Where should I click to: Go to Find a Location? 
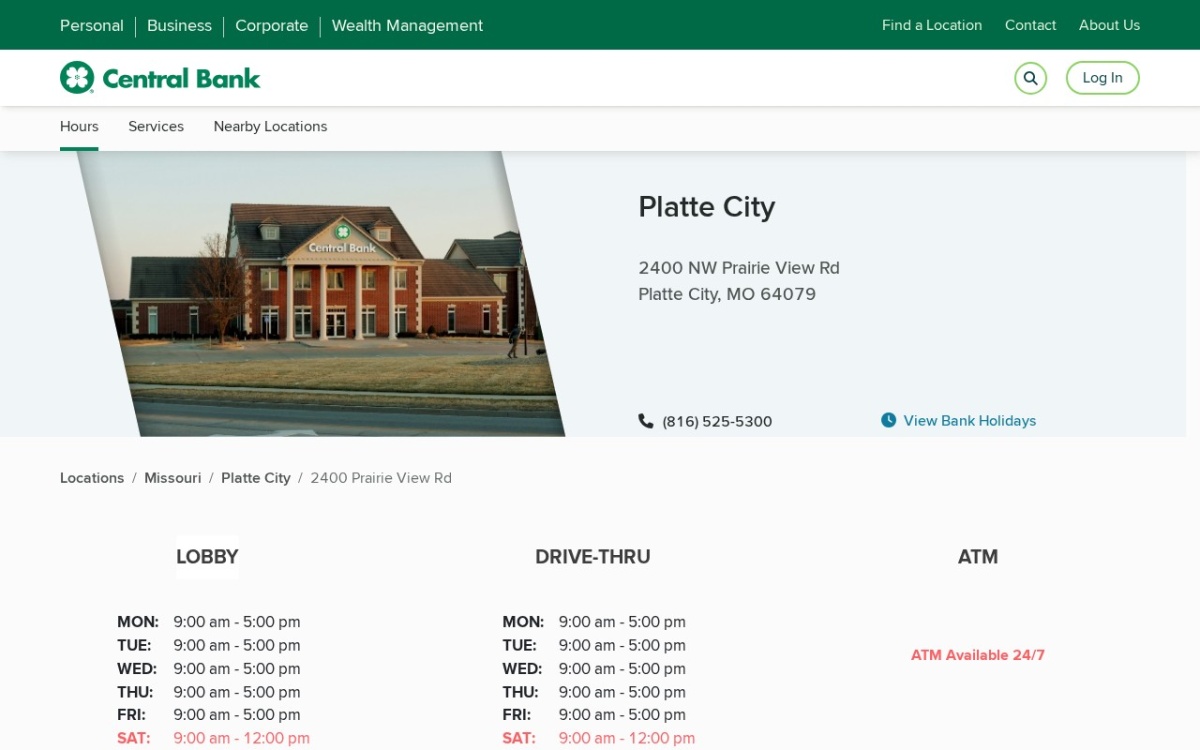932,25
